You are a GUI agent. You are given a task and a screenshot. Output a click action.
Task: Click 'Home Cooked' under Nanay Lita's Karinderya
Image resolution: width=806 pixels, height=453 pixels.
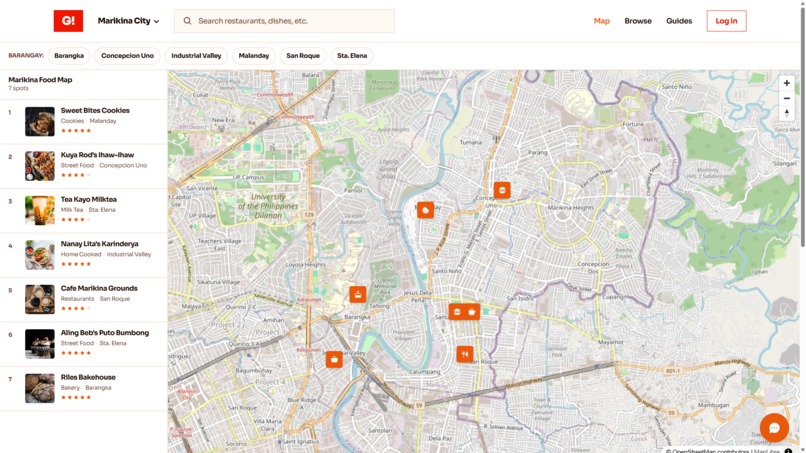click(x=81, y=254)
